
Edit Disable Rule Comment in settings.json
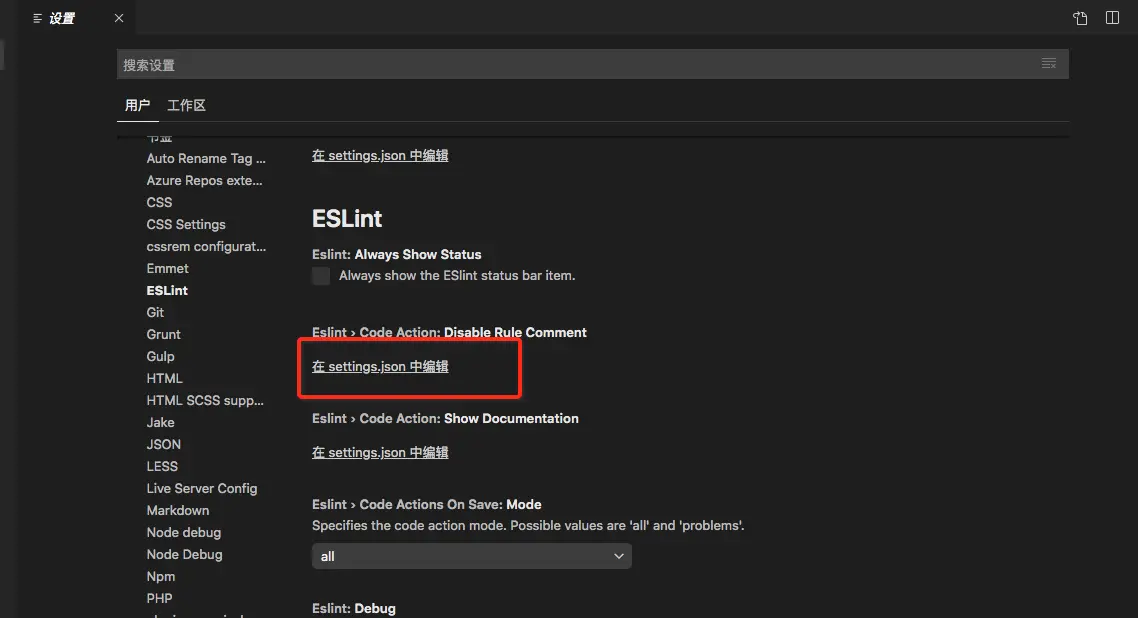[x=380, y=366]
